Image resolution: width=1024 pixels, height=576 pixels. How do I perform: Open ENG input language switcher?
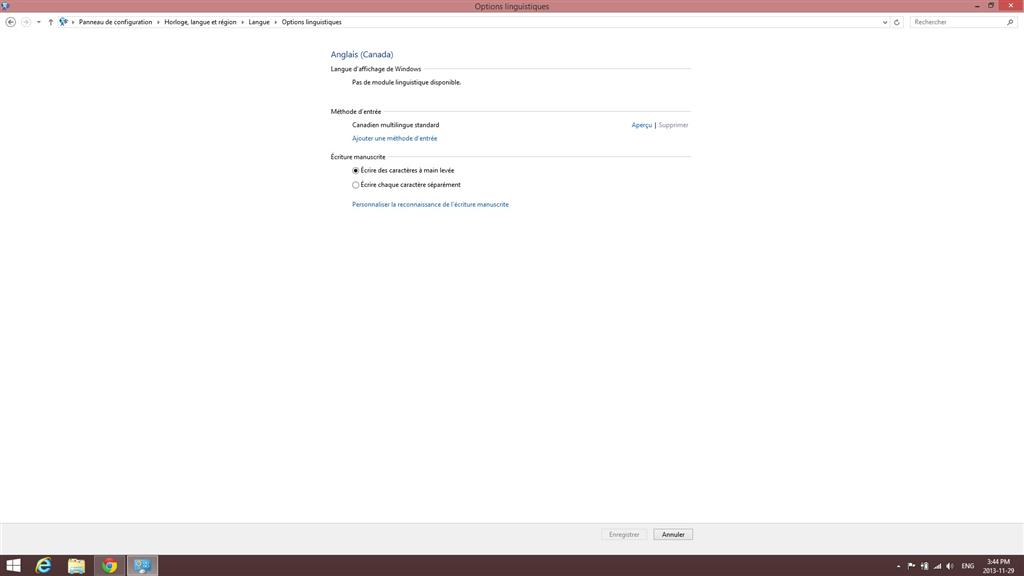pyautogui.click(x=968, y=566)
